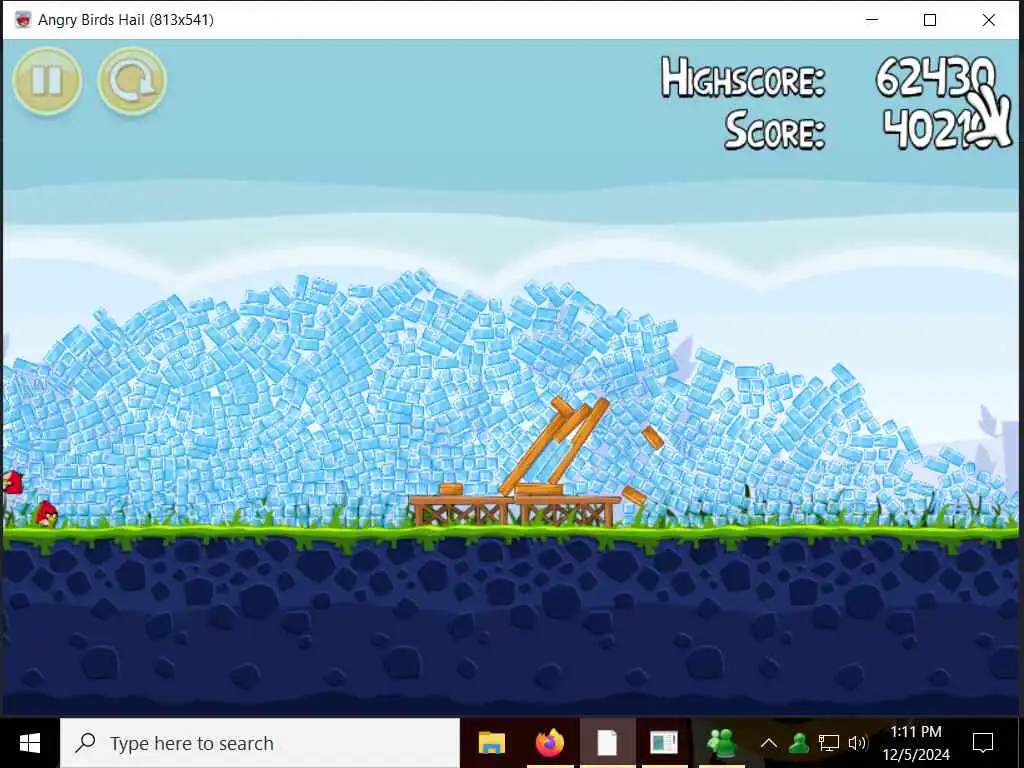Maximize the Angry Birds window
Image resolution: width=1024 pixels, height=768 pixels.
(x=930, y=20)
